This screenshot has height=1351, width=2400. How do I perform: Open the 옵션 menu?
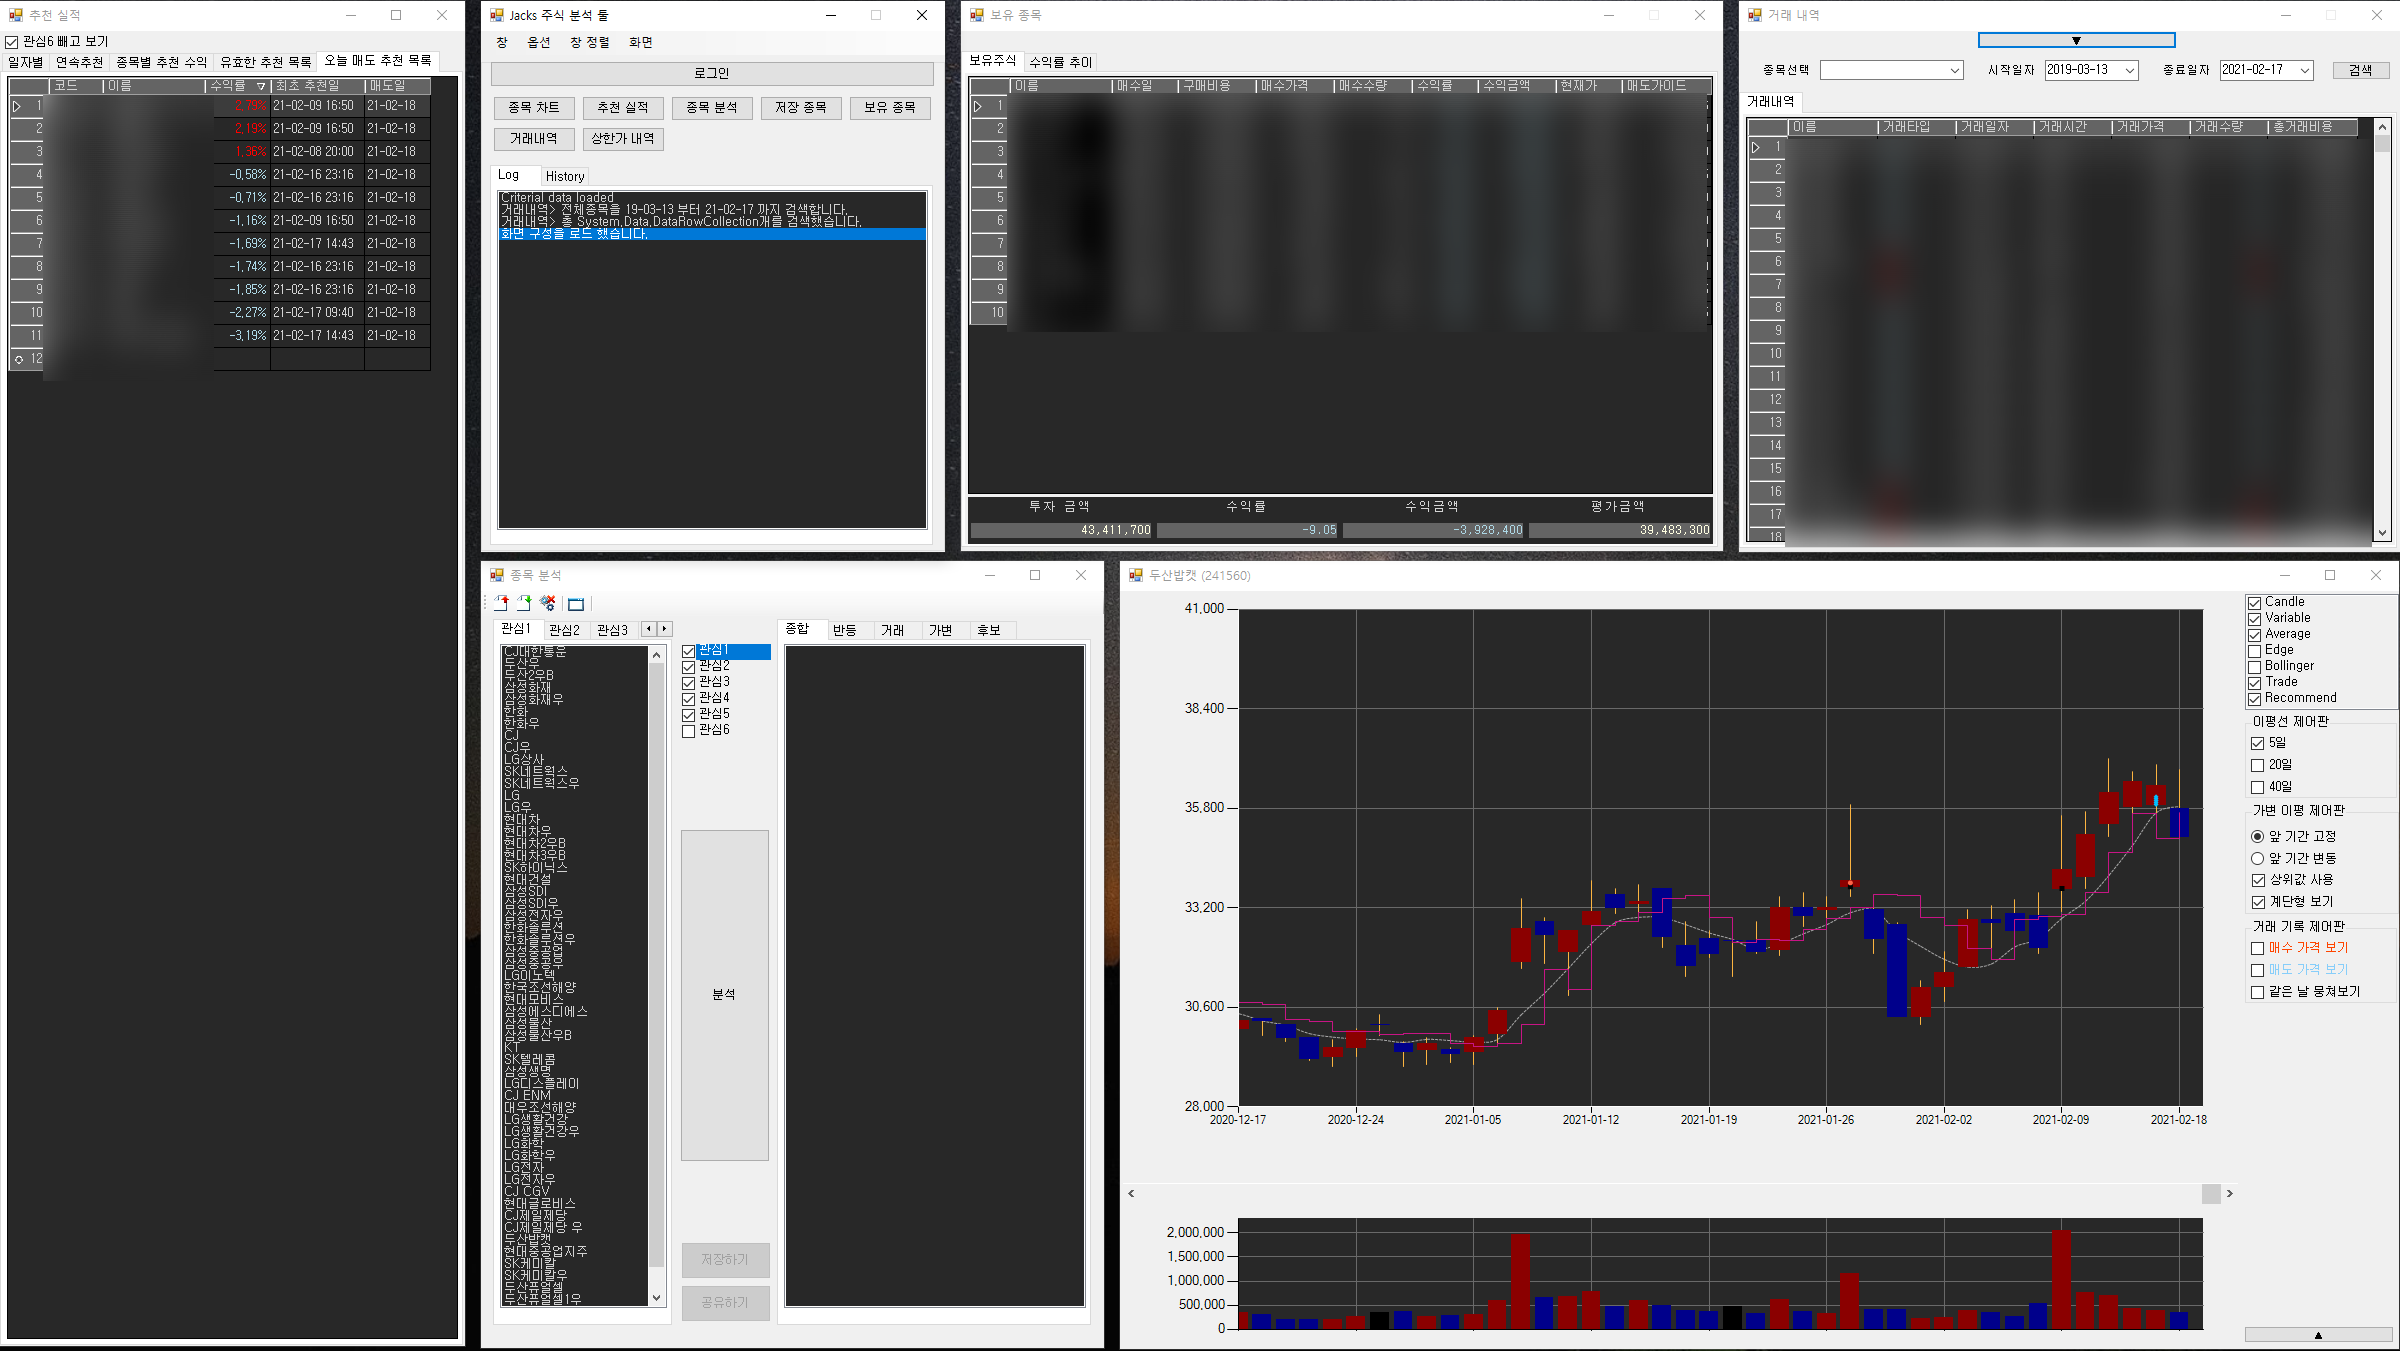click(539, 42)
